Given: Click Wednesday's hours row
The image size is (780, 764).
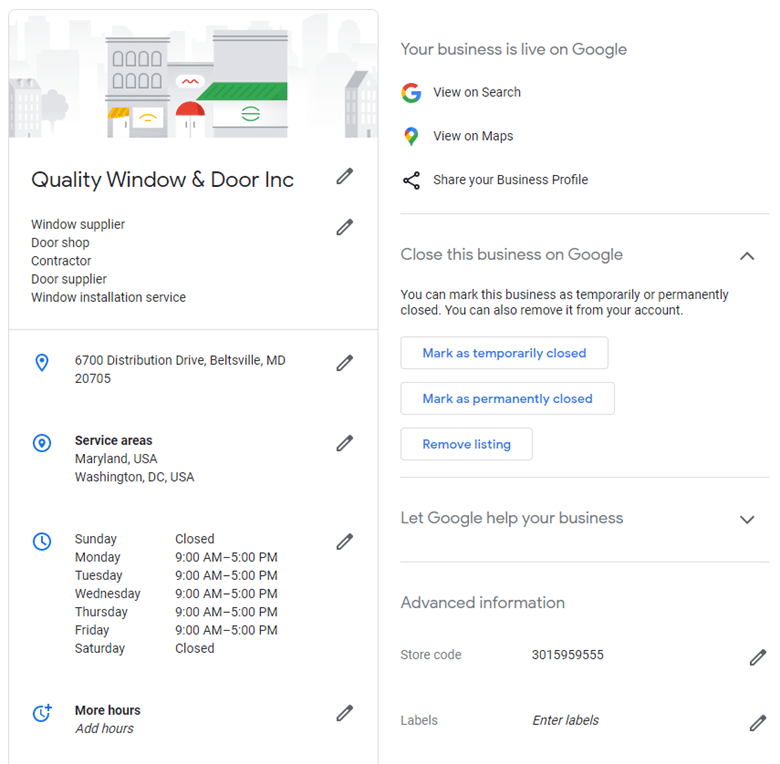Looking at the screenshot, I should coord(176,594).
